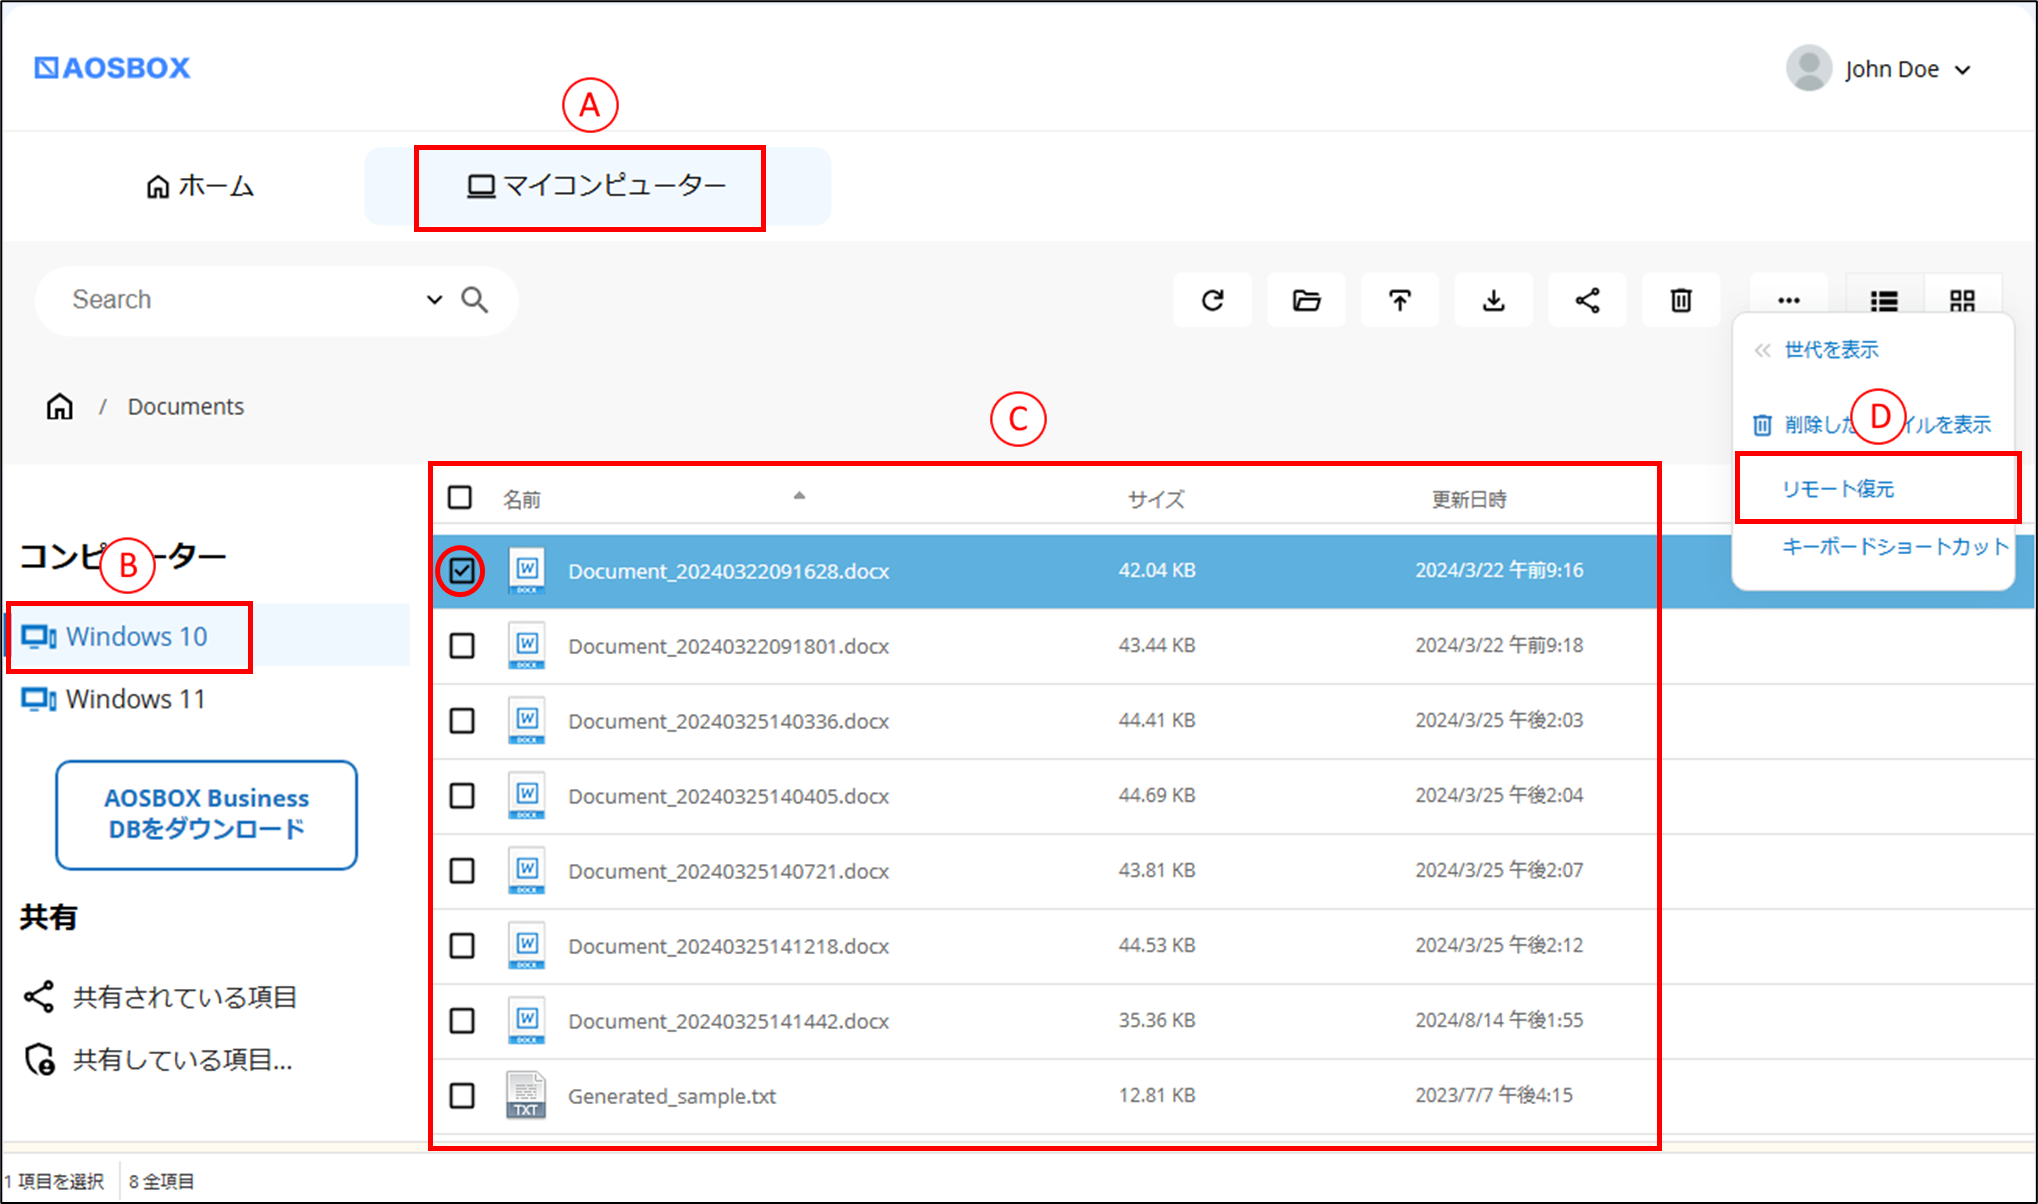
Task: Click the share icon in the toolbar
Action: point(1587,300)
